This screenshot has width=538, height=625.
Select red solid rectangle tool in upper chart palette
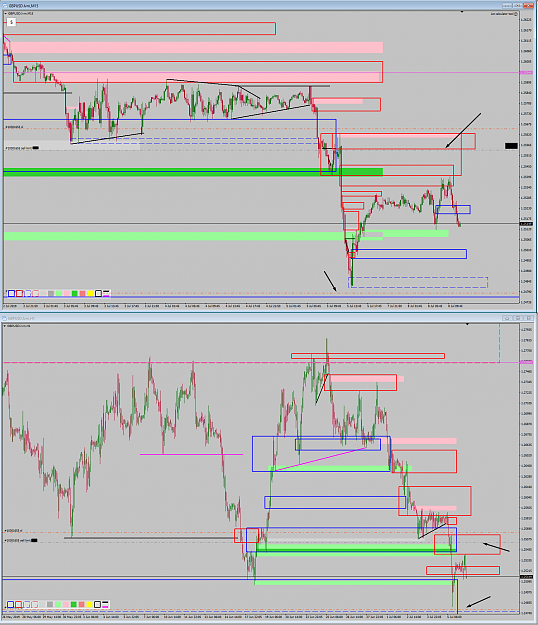pos(19,293)
